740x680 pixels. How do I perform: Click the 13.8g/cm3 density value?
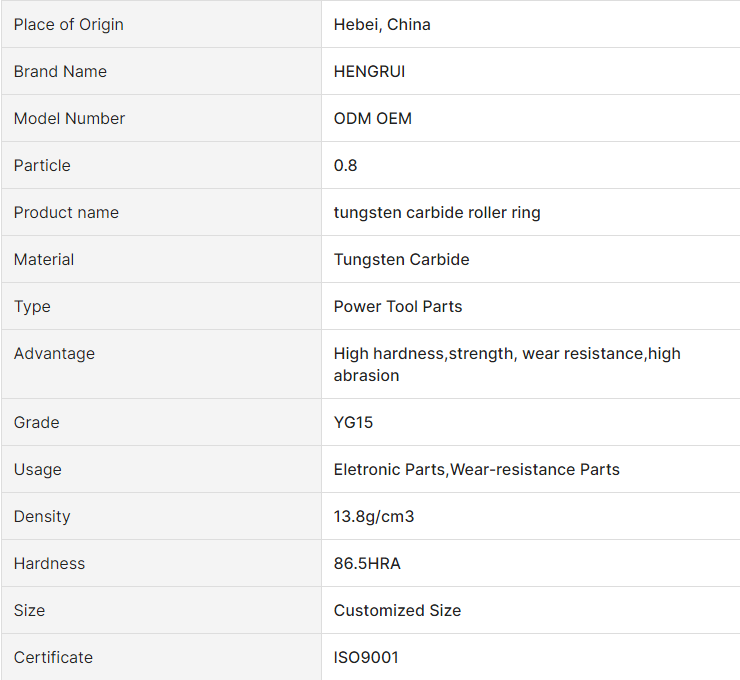pos(373,516)
